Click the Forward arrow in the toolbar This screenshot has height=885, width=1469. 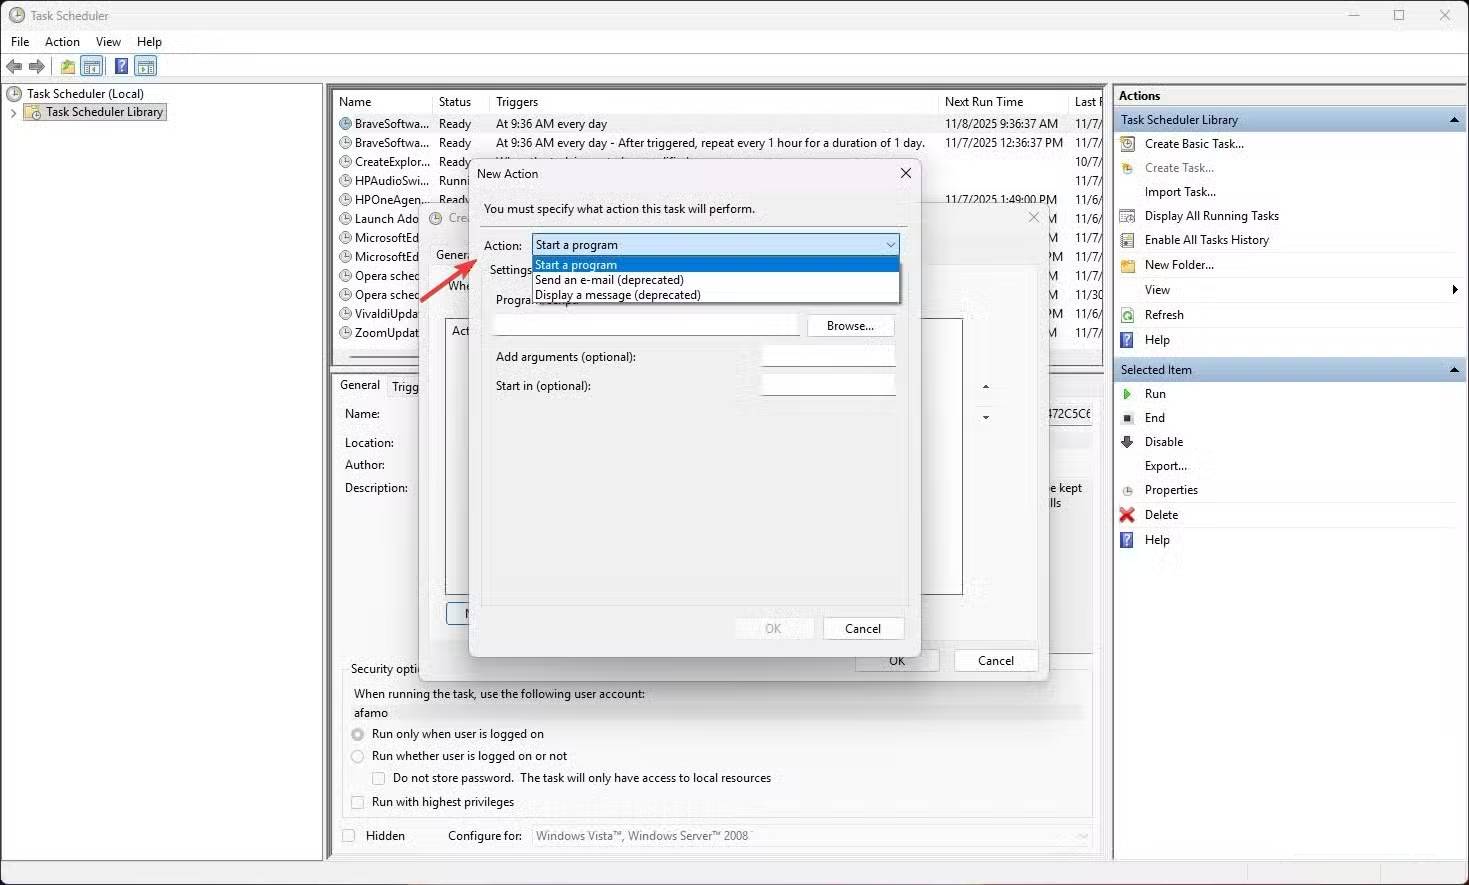pos(37,67)
